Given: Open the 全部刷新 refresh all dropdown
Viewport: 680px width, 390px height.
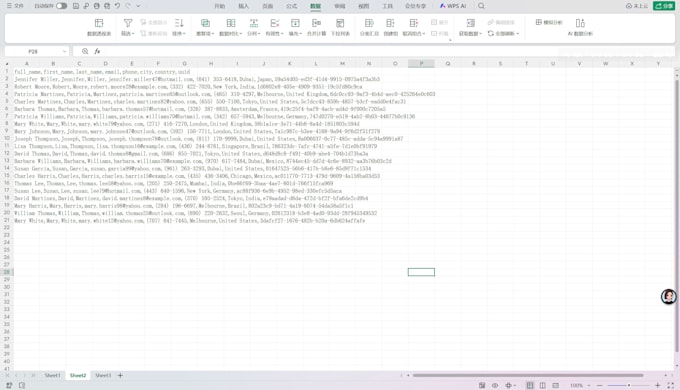Looking at the screenshot, I should pos(518,33).
